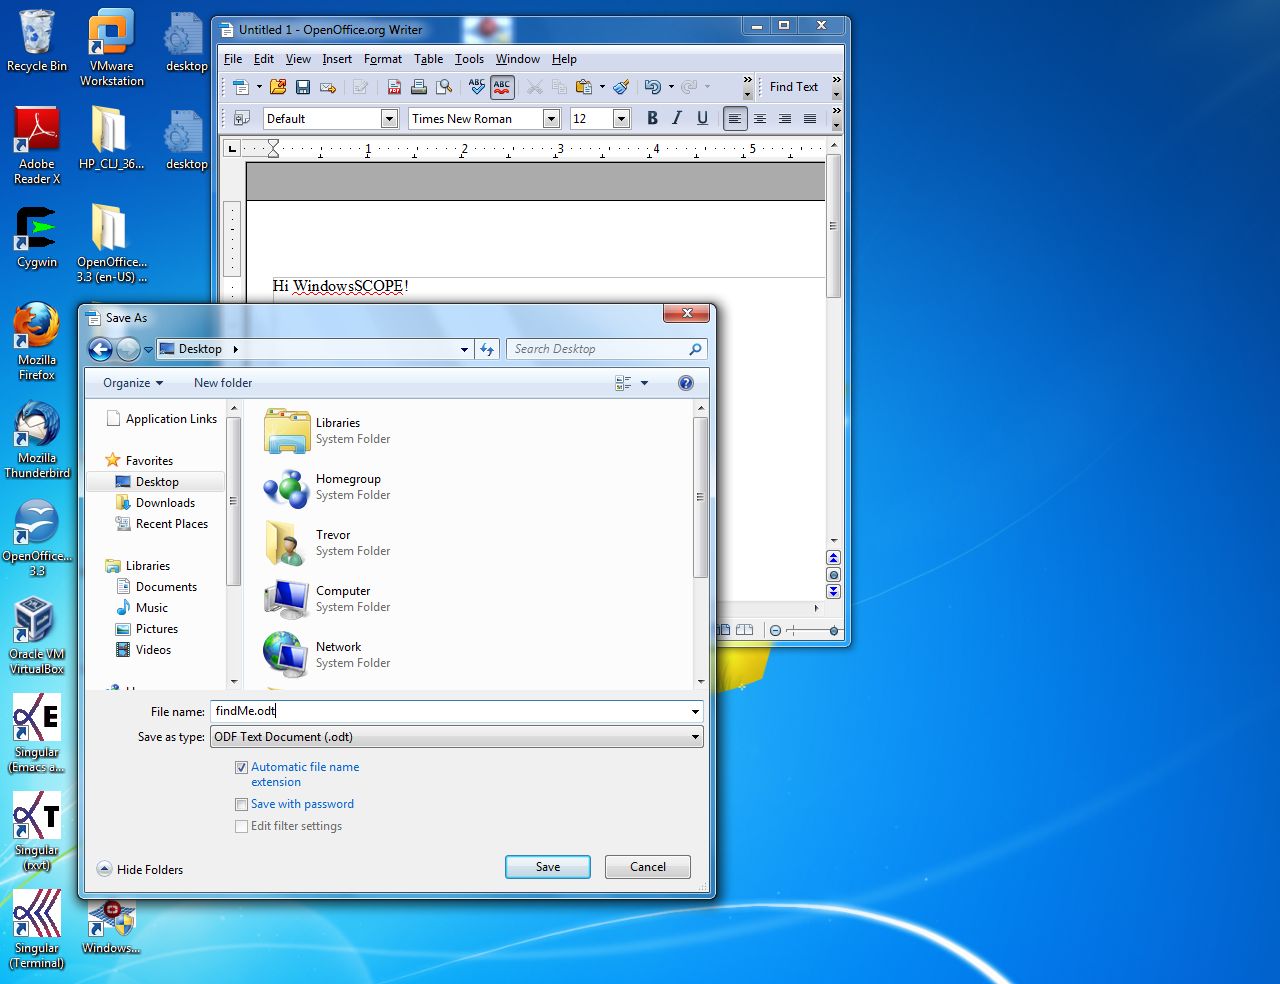Click the Save floppy disk icon in Writer
Viewport: 1280px width, 984px height.
(303, 87)
